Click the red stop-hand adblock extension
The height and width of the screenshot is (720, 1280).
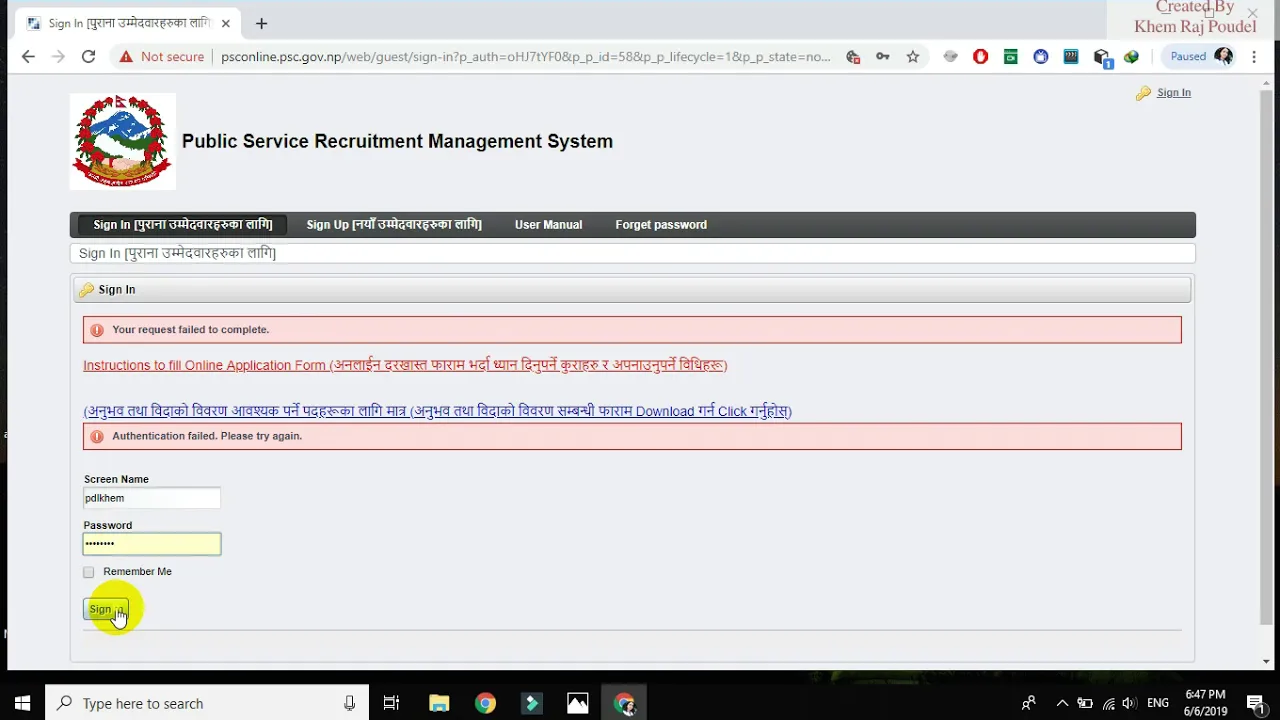coord(980,57)
